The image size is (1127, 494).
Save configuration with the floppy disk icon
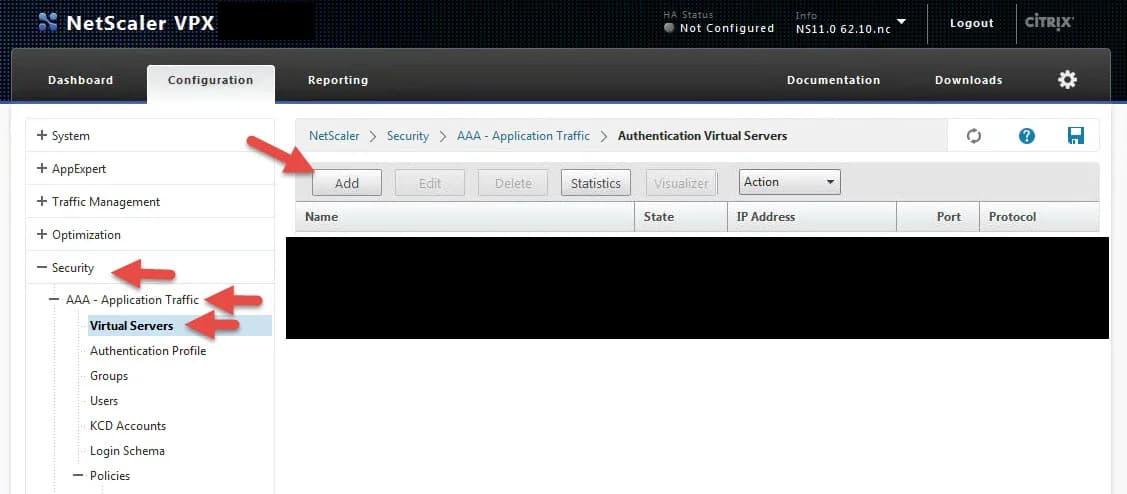(x=1075, y=136)
